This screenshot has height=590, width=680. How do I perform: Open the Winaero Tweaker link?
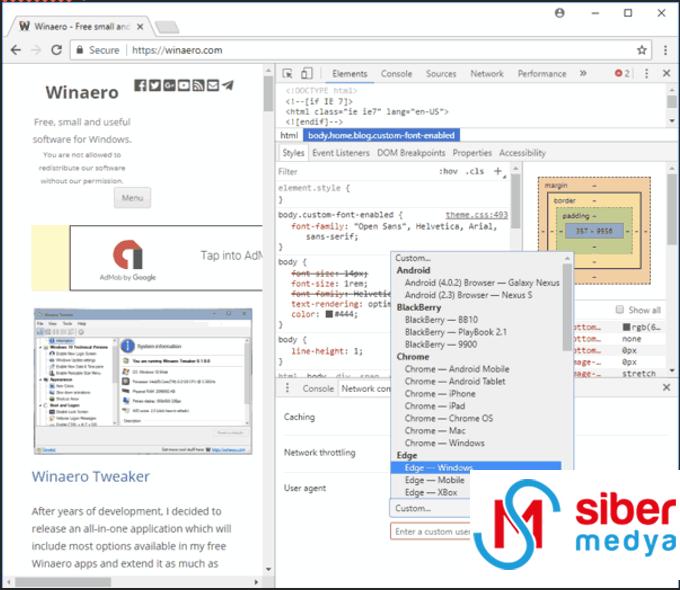pyautogui.click(x=90, y=477)
